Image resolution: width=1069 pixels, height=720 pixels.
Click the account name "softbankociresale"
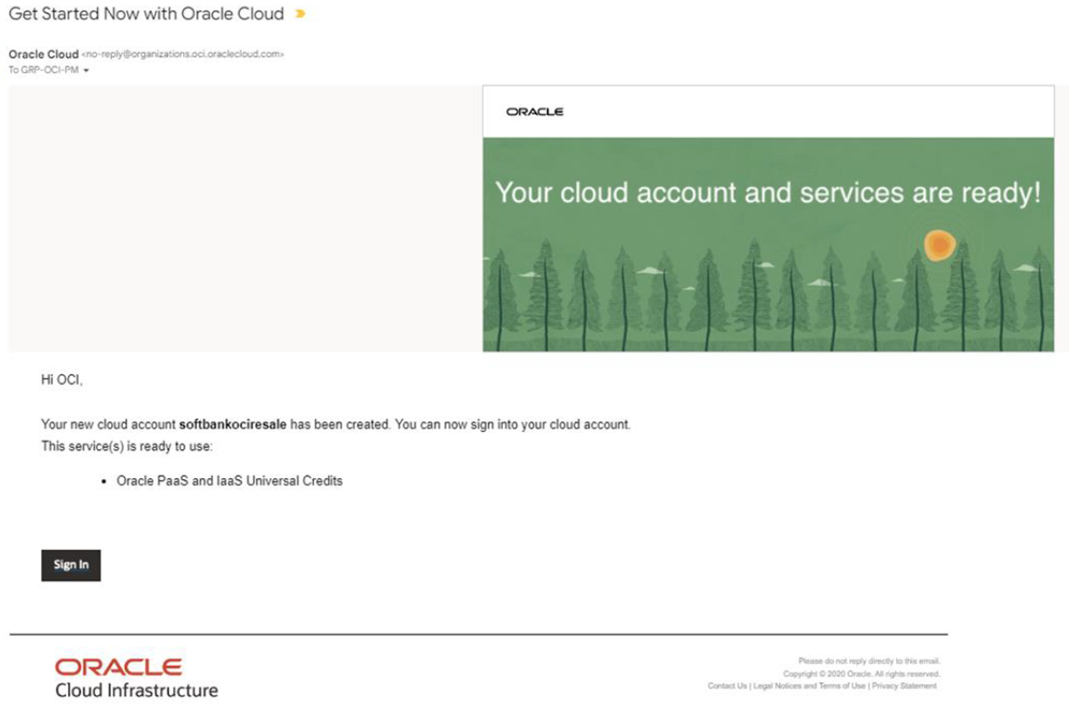click(232, 425)
